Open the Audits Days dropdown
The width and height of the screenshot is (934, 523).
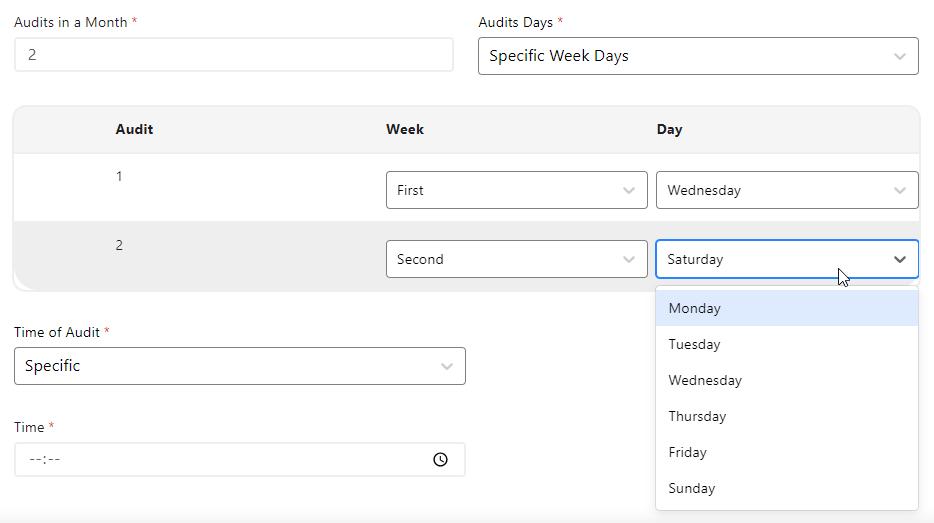(x=697, y=56)
